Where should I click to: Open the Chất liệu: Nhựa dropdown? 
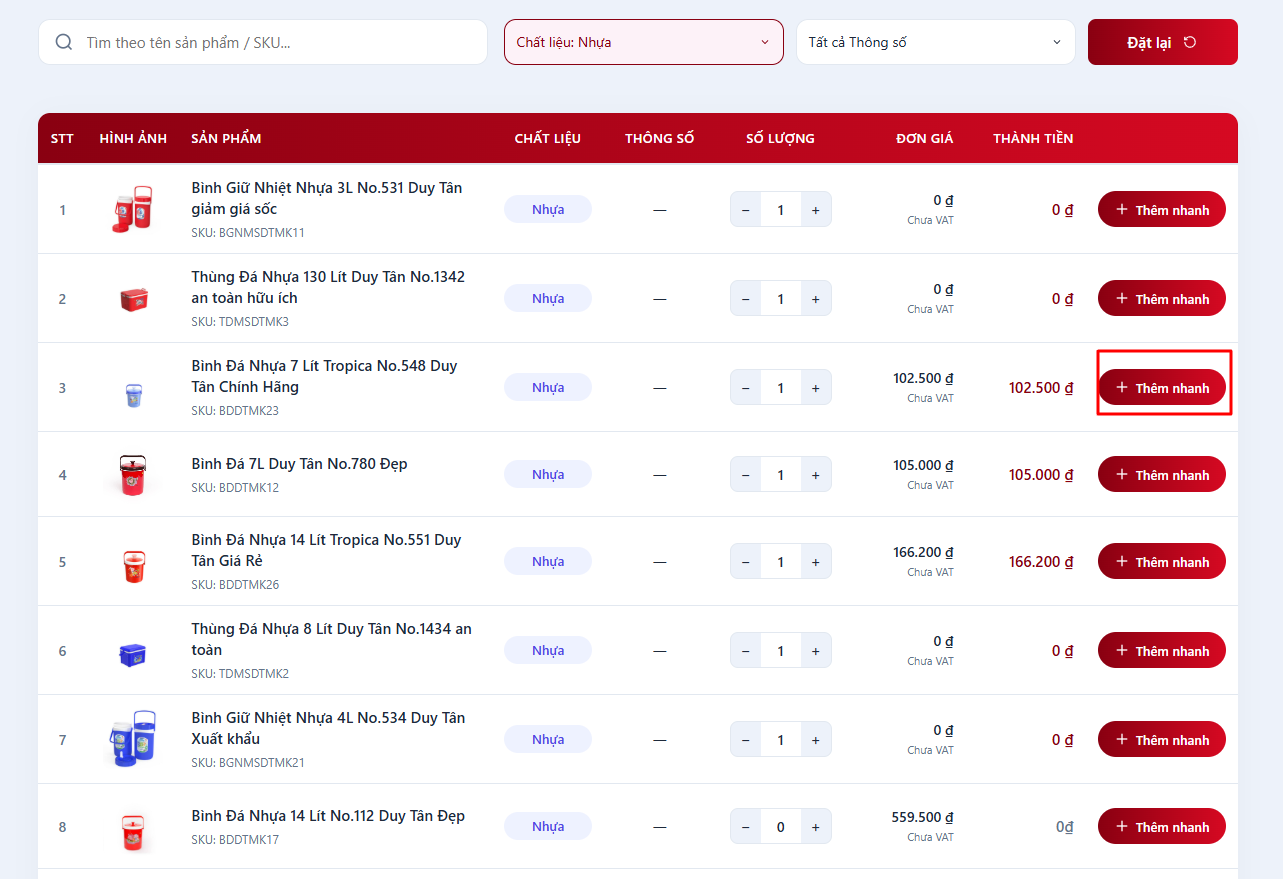point(643,42)
